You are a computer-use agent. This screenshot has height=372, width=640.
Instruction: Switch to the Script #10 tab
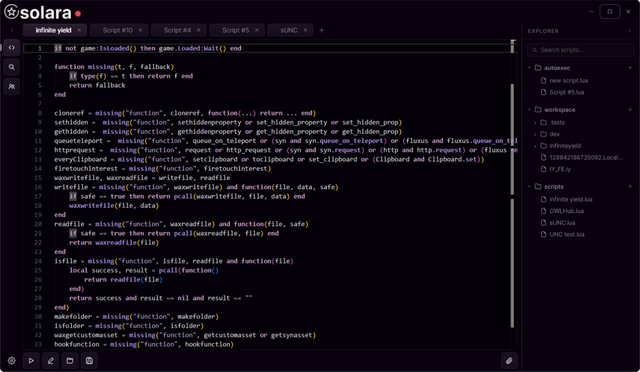[x=118, y=30]
